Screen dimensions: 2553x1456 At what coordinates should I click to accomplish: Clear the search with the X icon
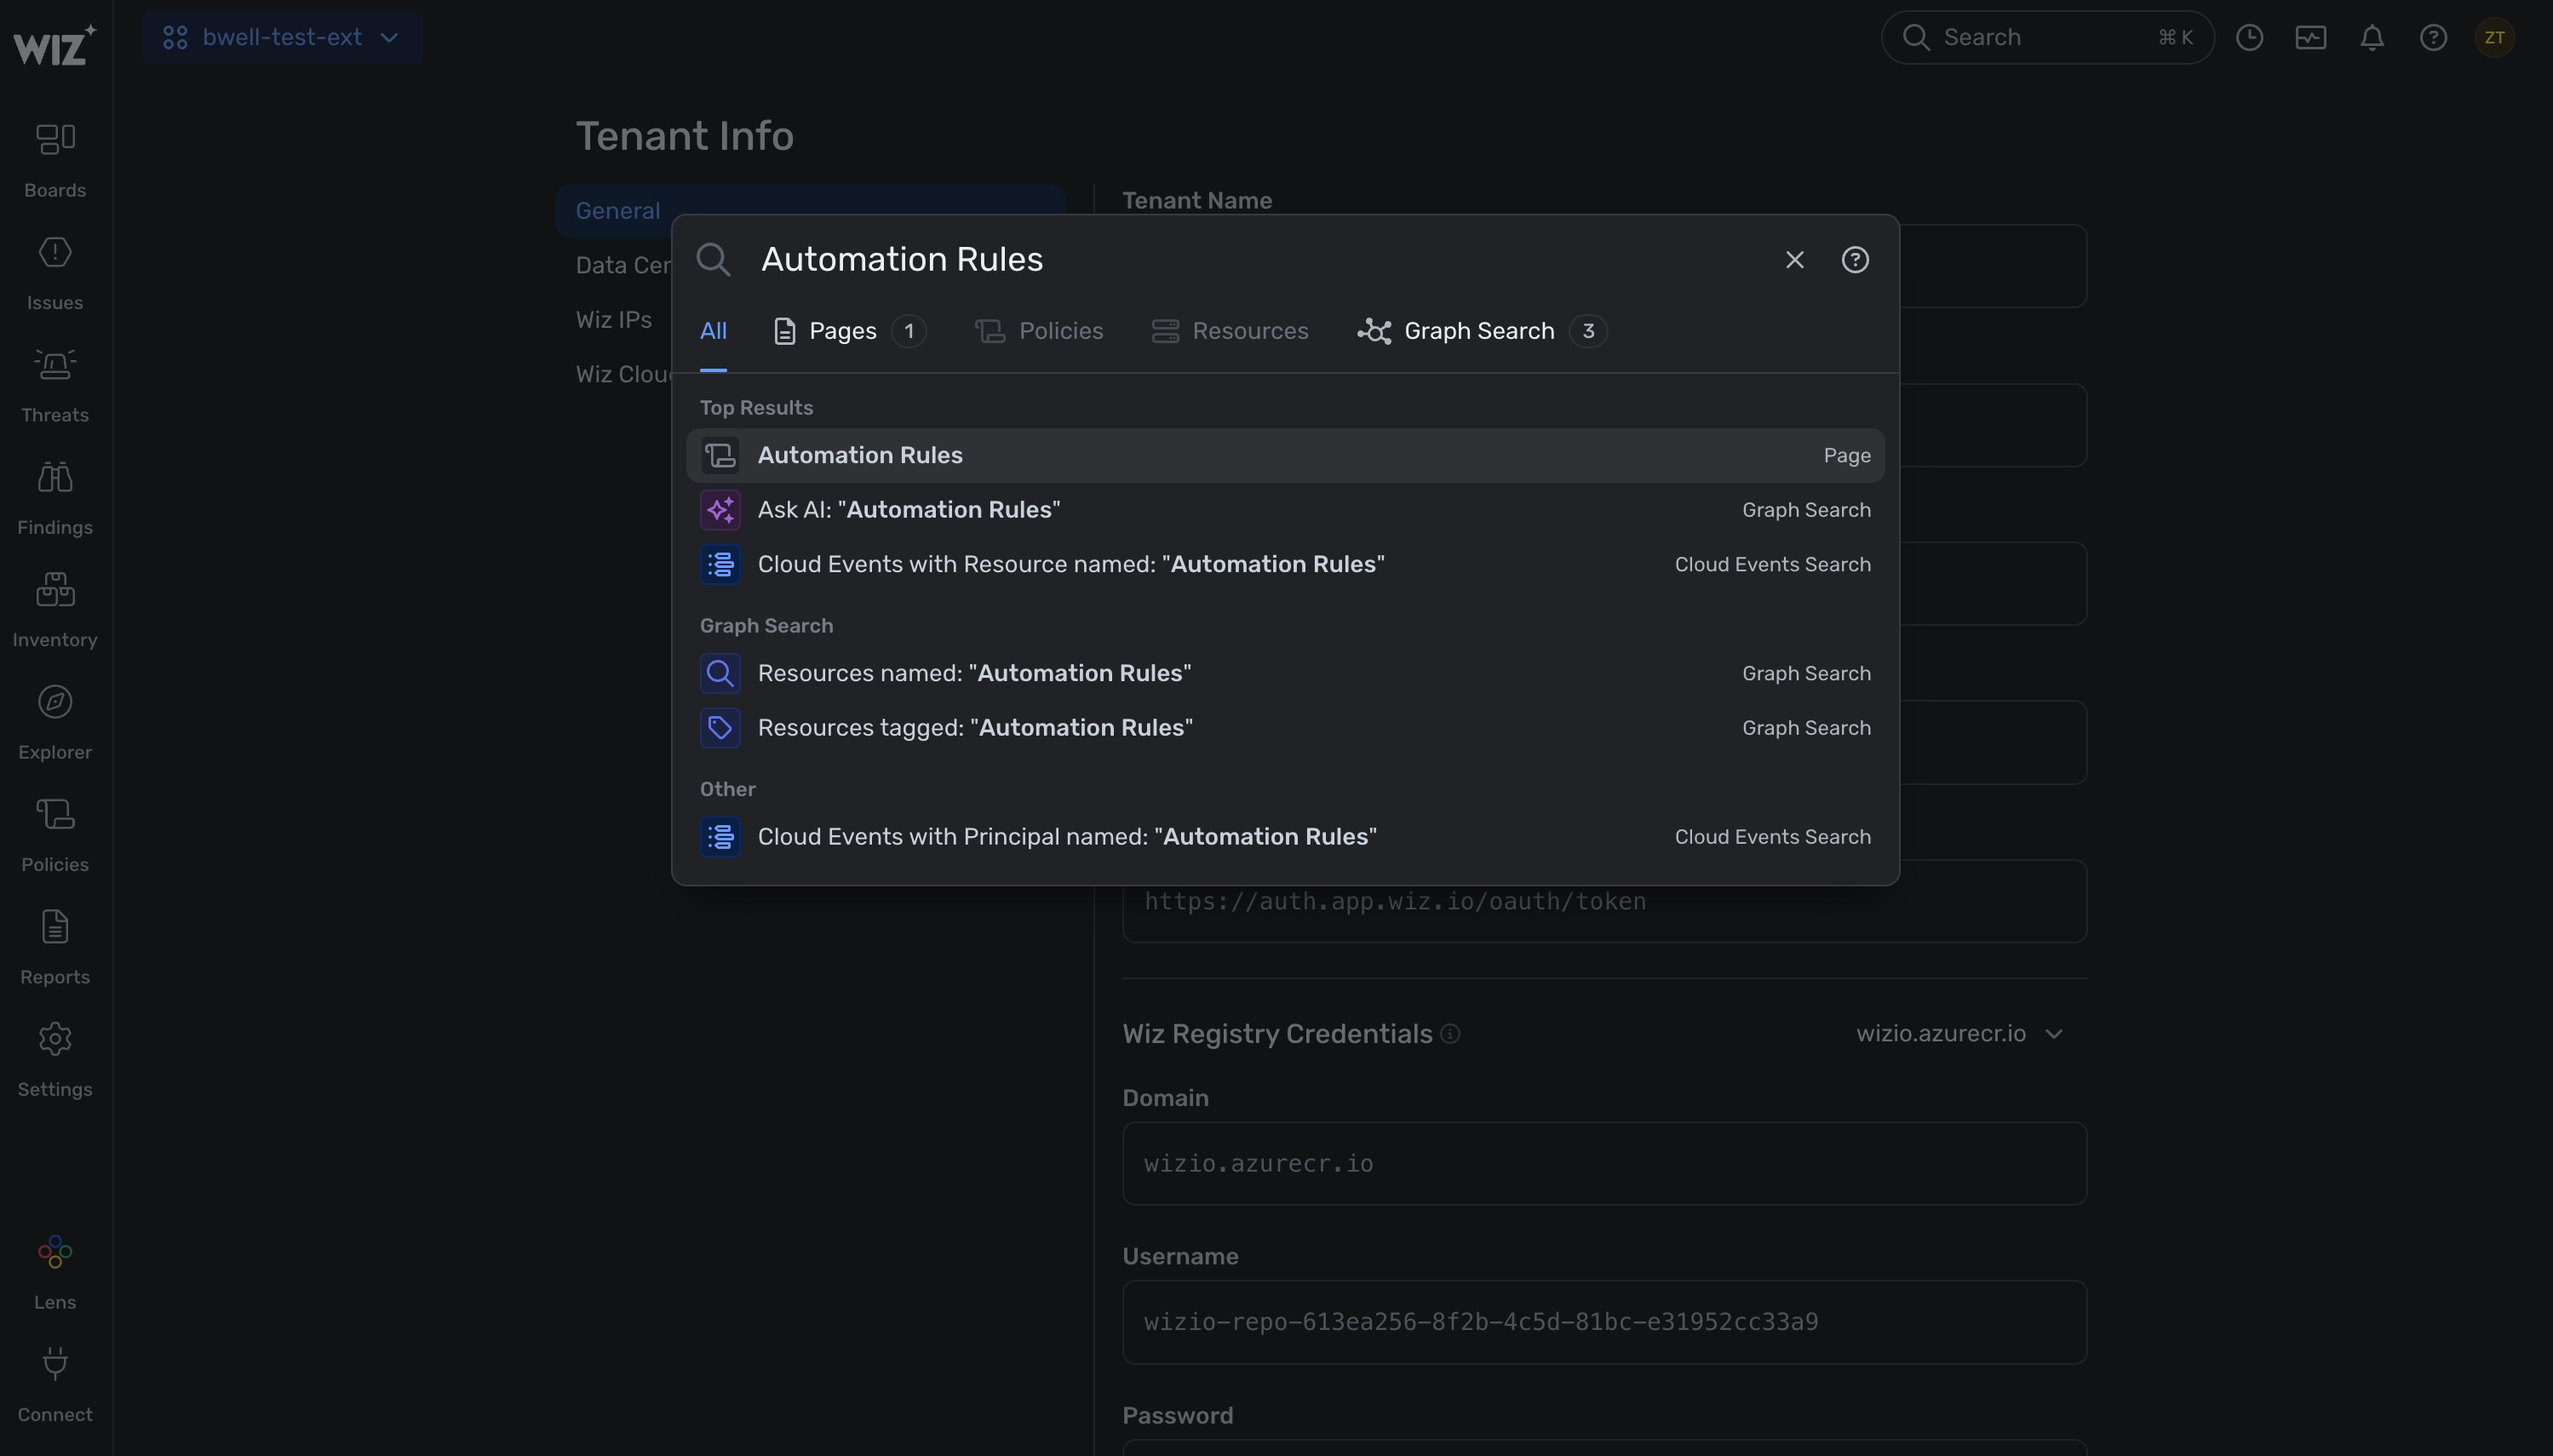1794,260
